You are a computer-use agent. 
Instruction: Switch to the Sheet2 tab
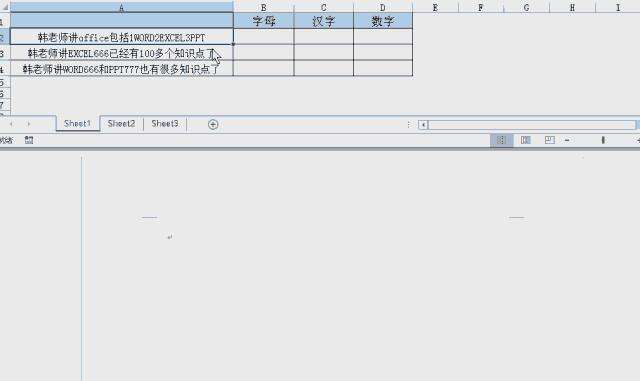click(x=121, y=123)
